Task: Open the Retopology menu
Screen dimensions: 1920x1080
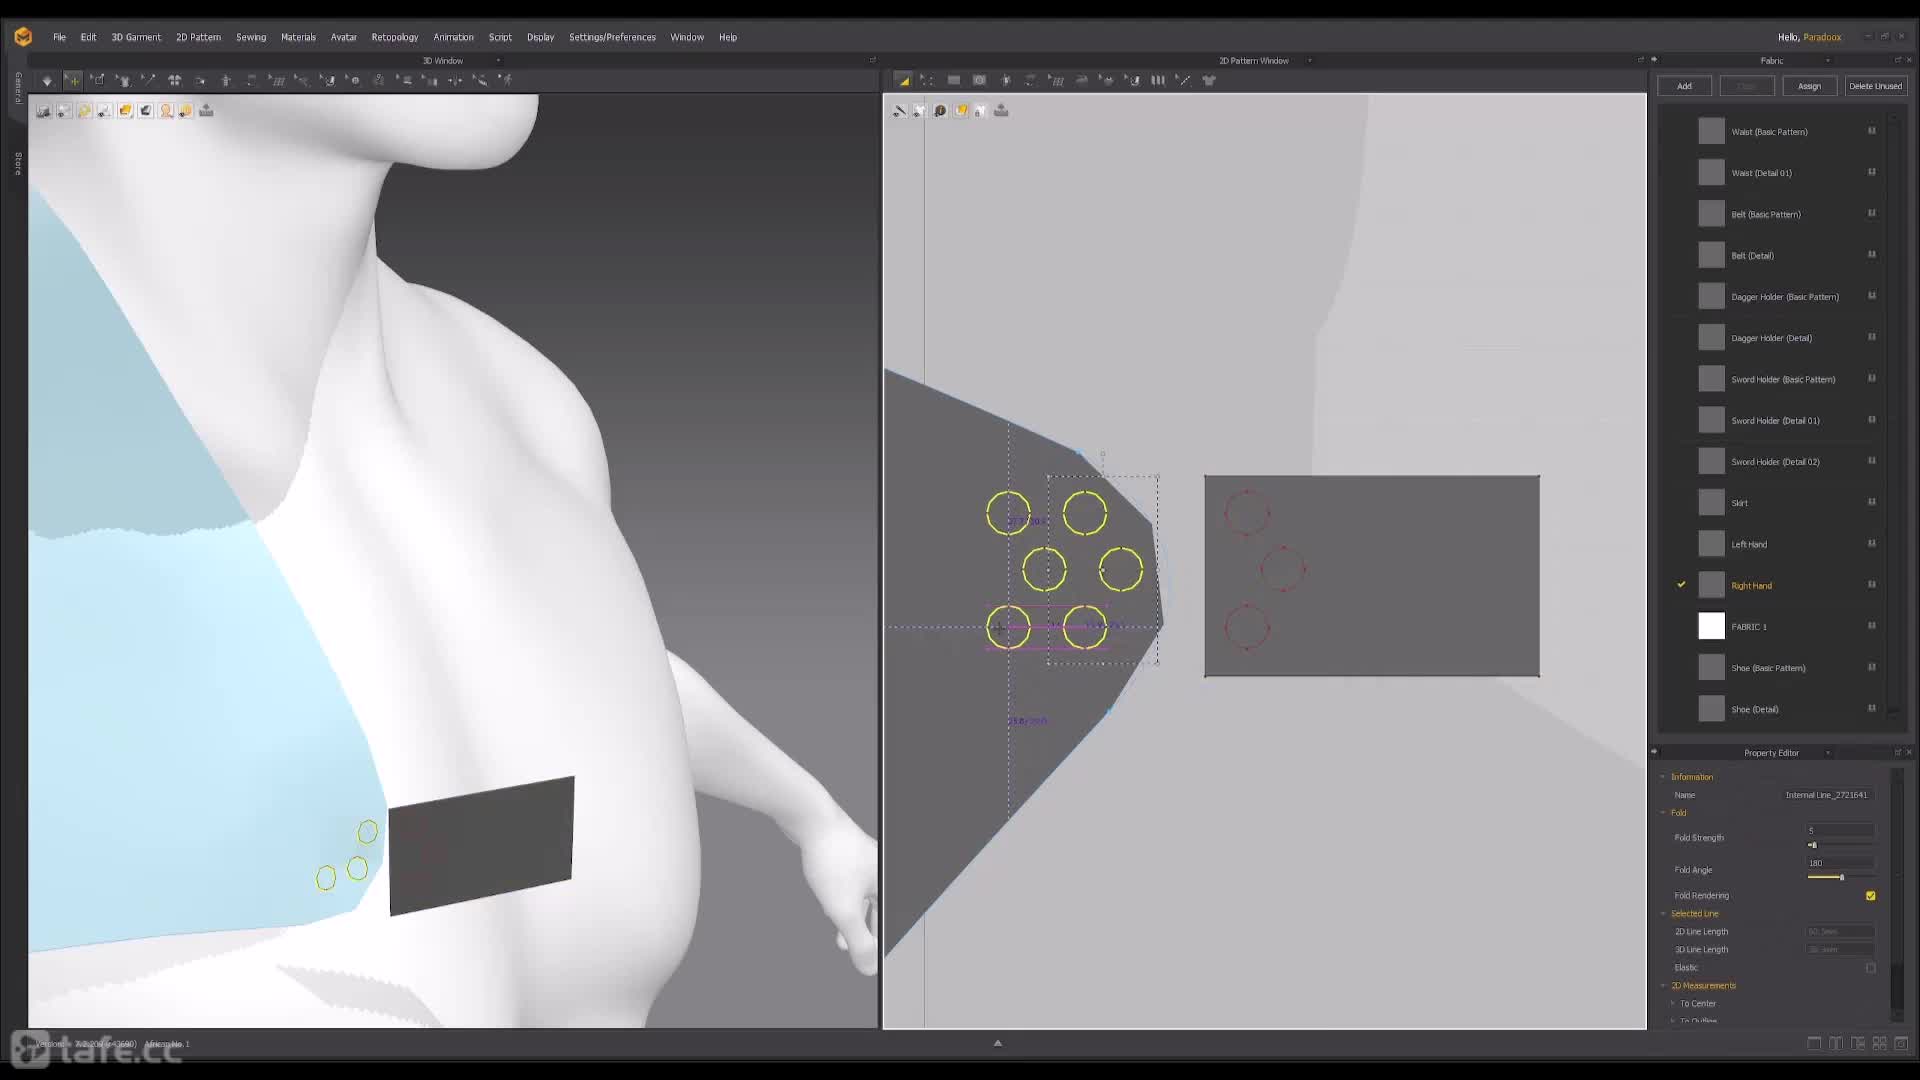Action: 395,37
